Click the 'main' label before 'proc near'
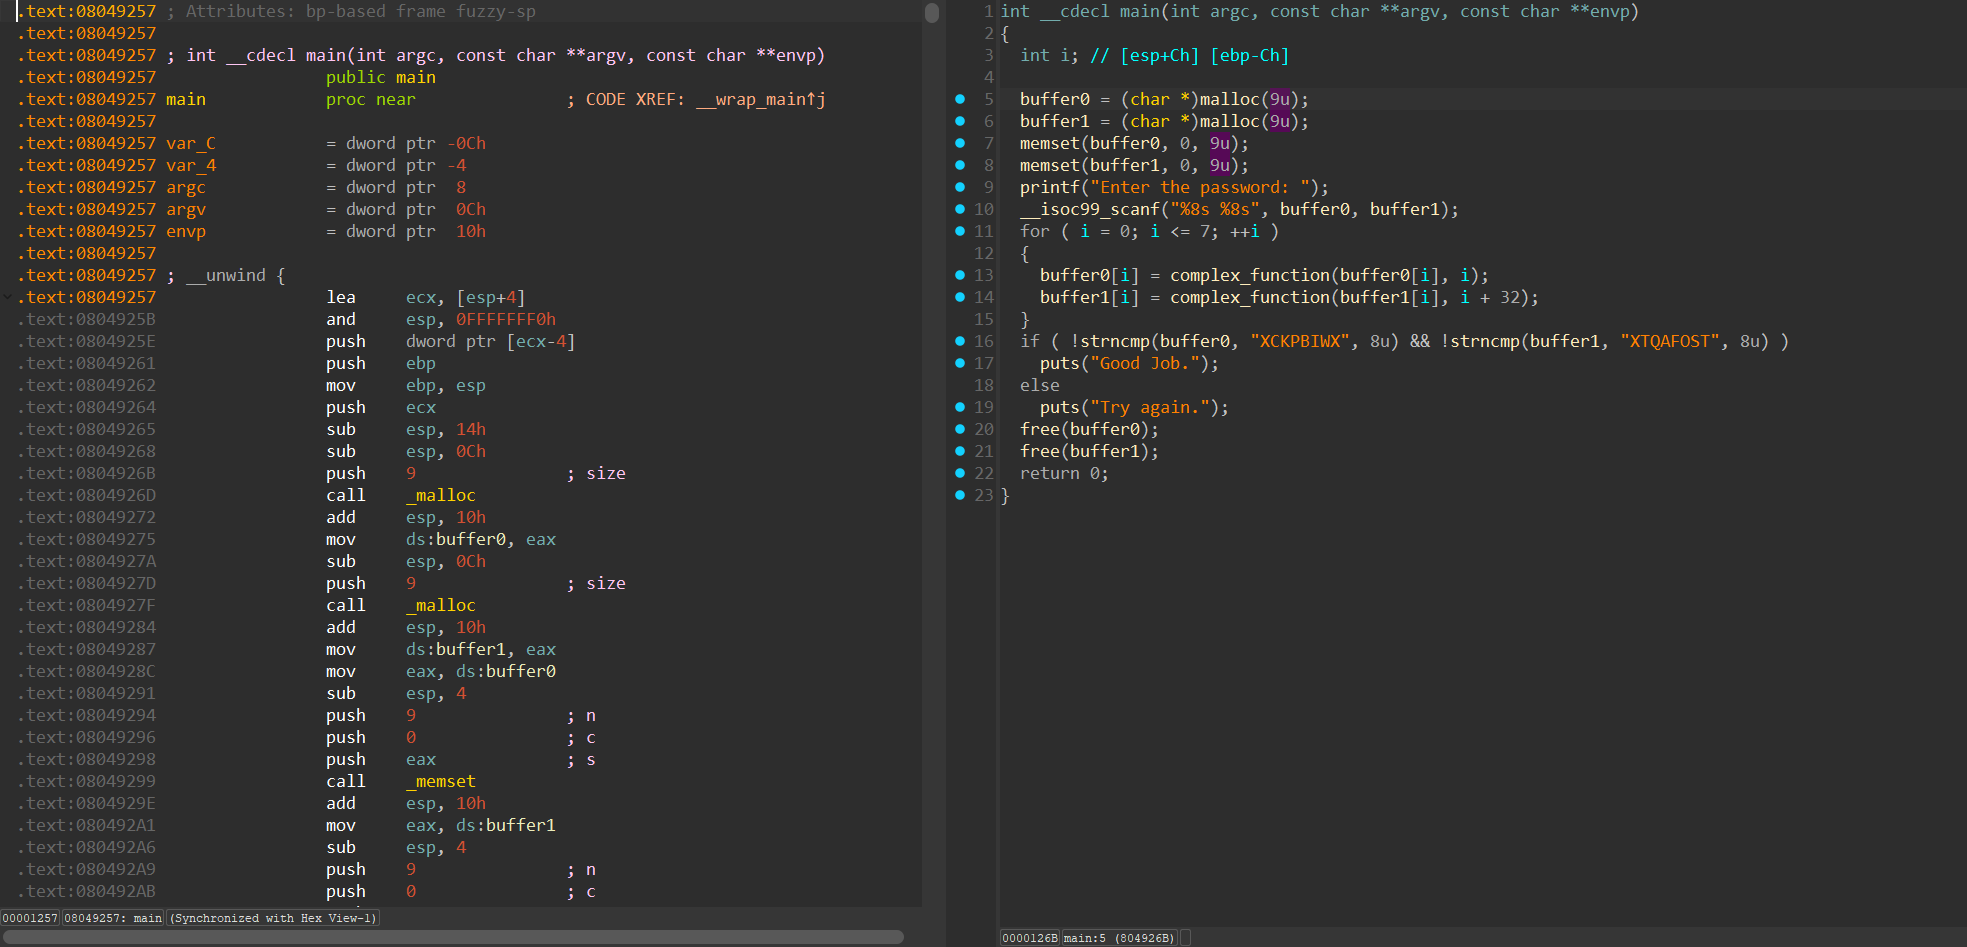The image size is (1967, 947). tap(186, 99)
